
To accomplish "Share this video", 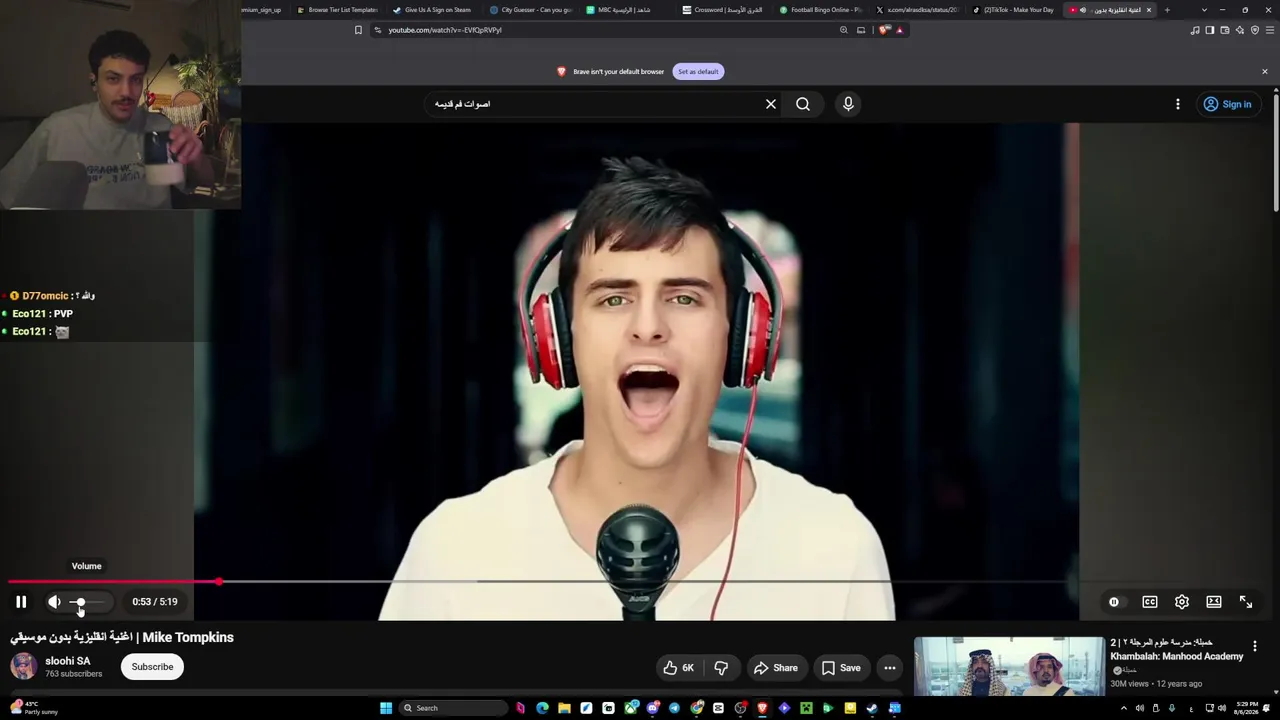I will coord(776,668).
